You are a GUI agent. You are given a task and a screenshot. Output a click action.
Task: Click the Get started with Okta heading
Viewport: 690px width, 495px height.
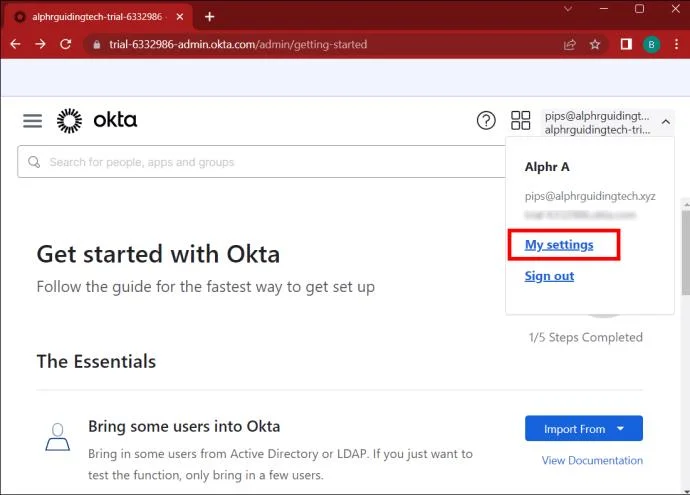pos(158,254)
